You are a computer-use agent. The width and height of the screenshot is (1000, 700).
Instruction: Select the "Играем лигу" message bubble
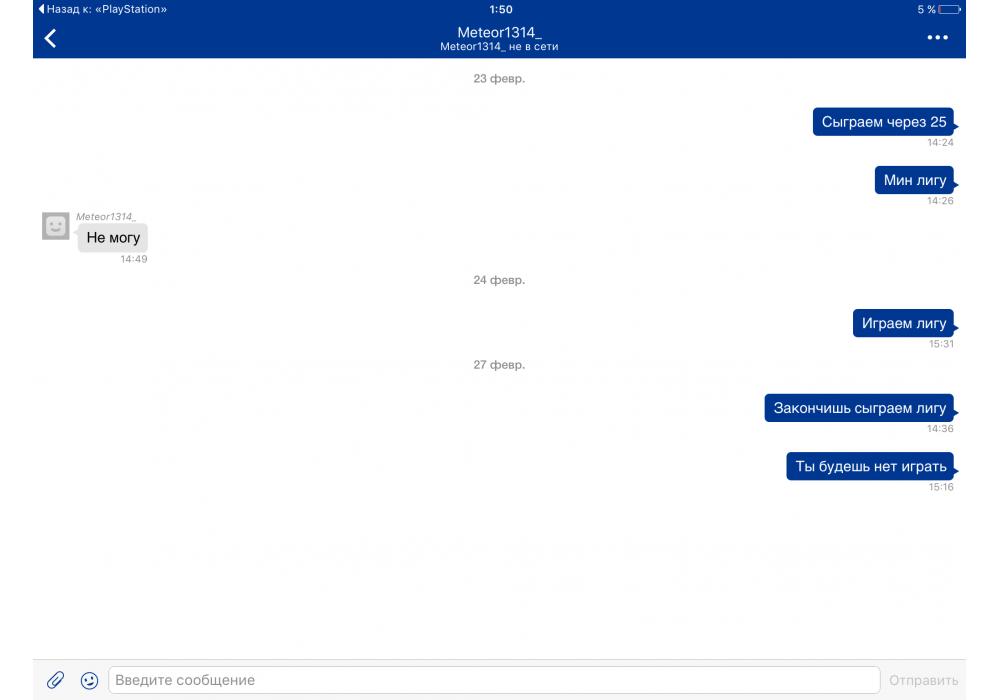point(903,324)
